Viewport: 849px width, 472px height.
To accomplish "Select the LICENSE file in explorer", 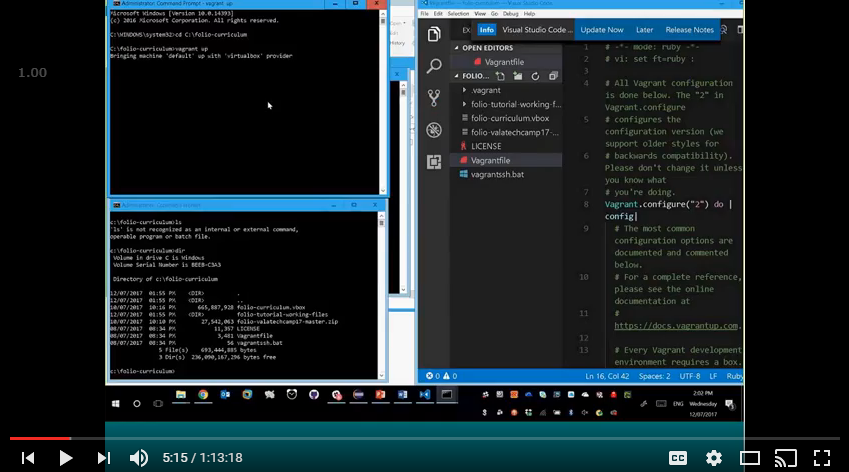I will pyautogui.click(x=506, y=146).
